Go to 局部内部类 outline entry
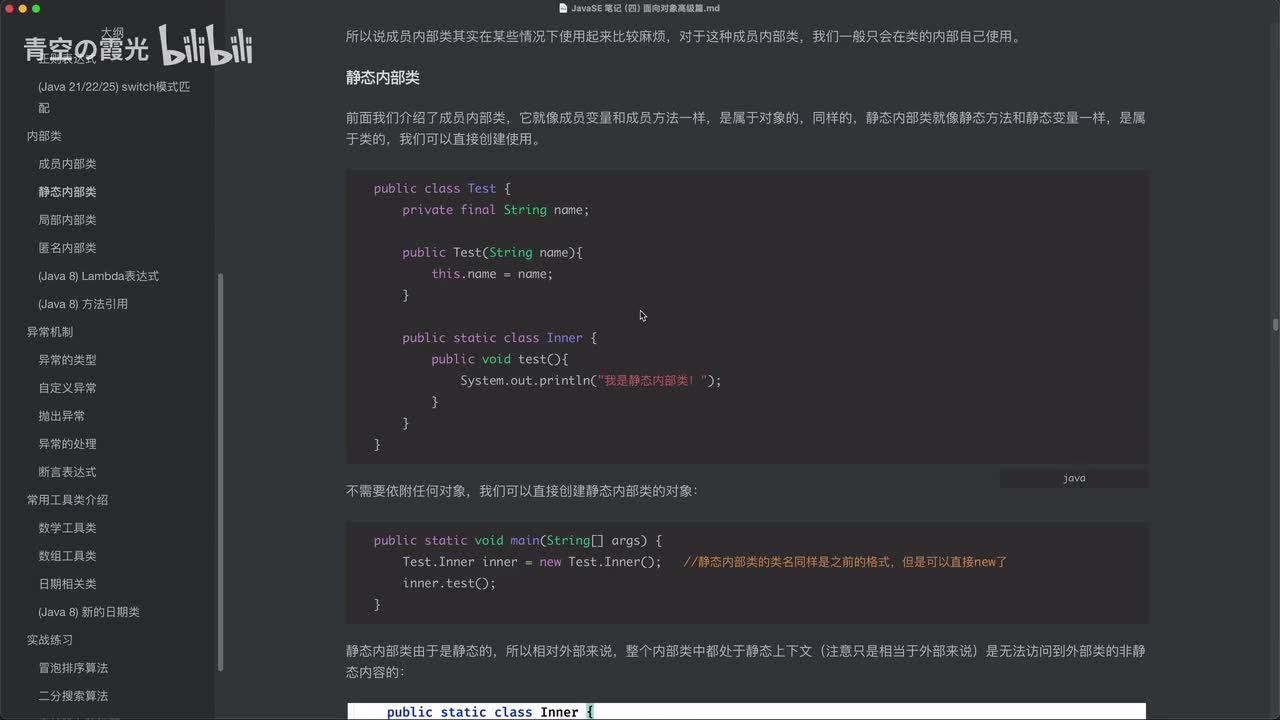 (67, 220)
